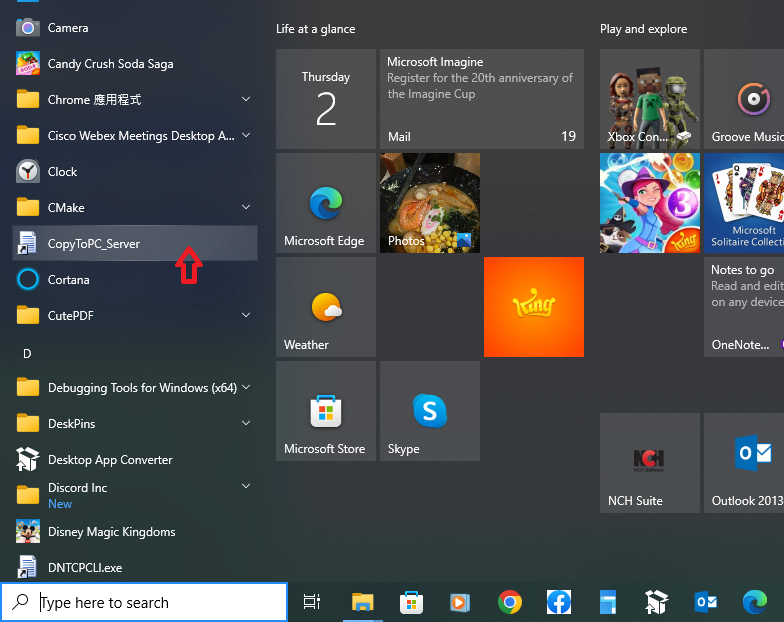This screenshot has width=784, height=622.
Task: Open the OneNote Notes to go tile
Action: click(744, 307)
